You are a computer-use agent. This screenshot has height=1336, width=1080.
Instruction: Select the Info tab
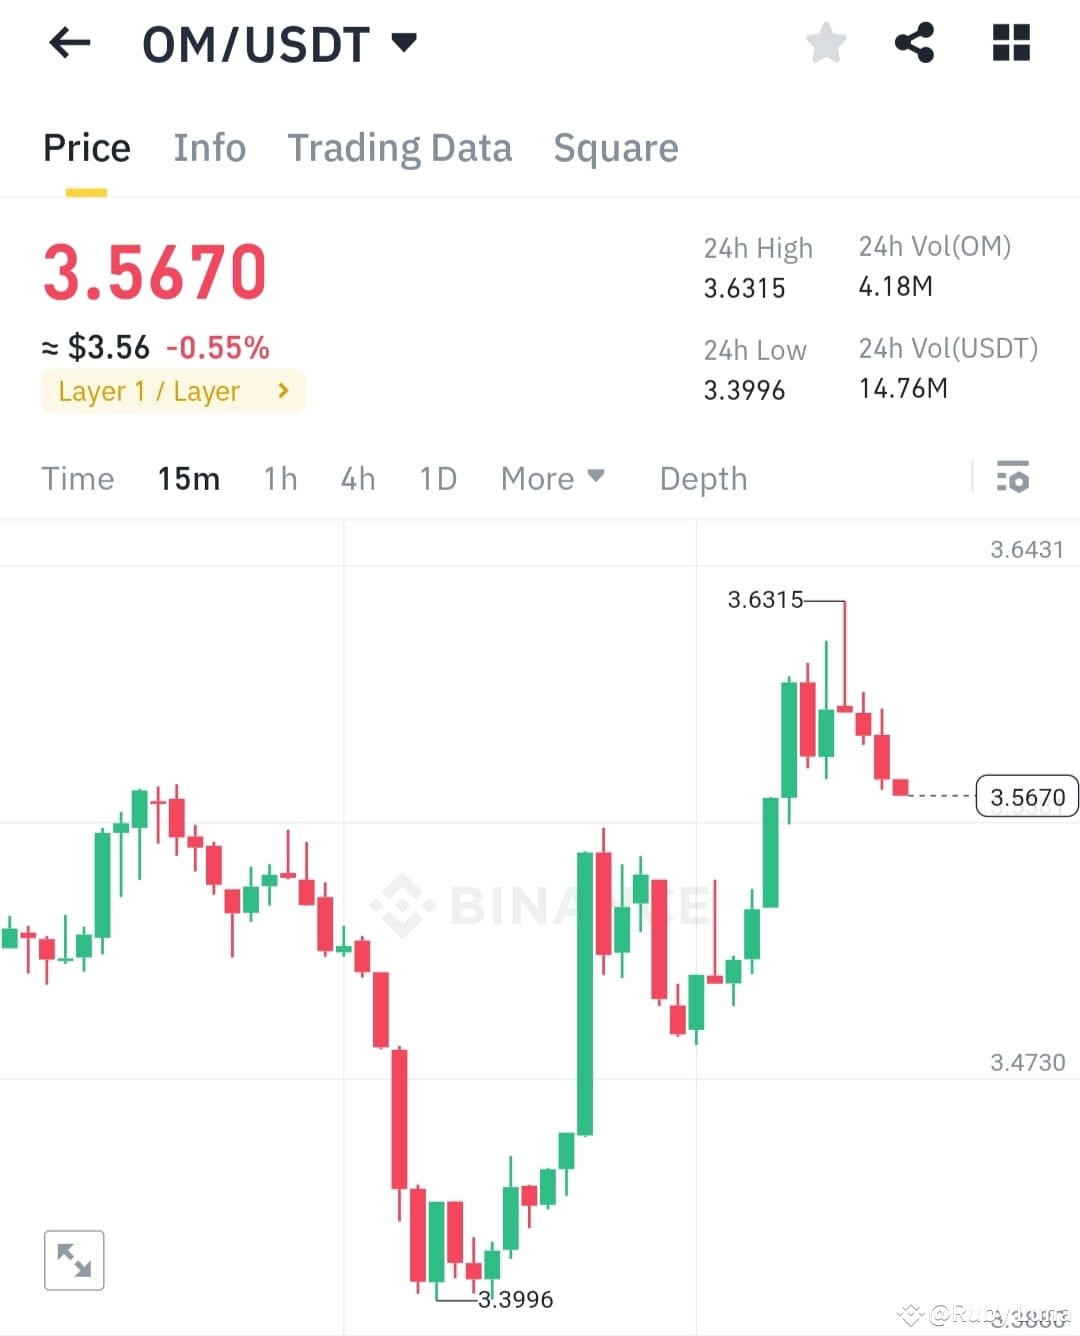pyautogui.click(x=210, y=147)
